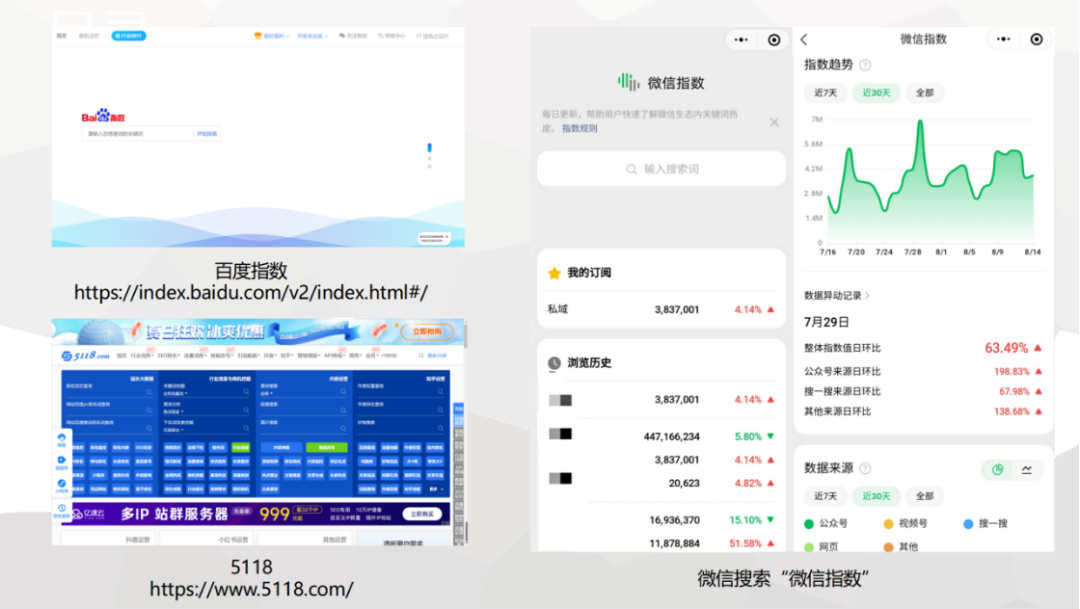The image size is (1080, 609).
Task: Click pixelated keyword thumbnail beside 447,166,234
Action: tap(560, 434)
